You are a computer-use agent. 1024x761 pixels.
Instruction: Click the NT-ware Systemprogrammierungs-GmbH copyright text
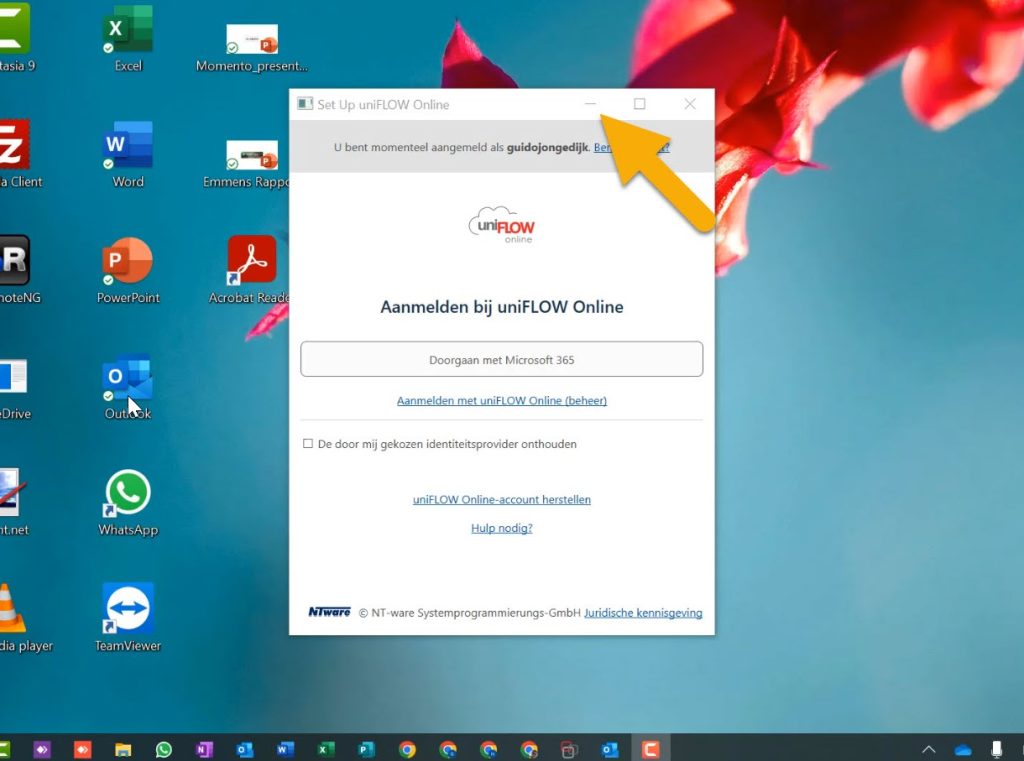tap(470, 613)
